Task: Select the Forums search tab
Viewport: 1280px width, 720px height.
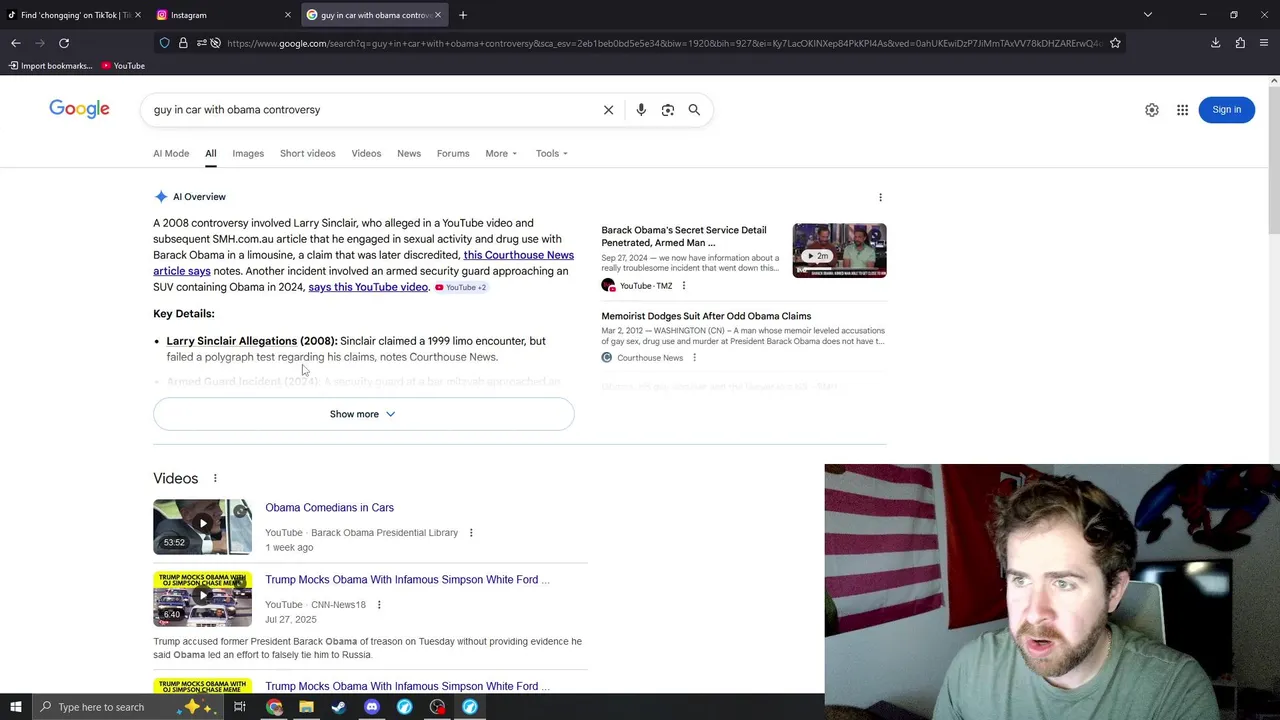Action: coord(453,153)
